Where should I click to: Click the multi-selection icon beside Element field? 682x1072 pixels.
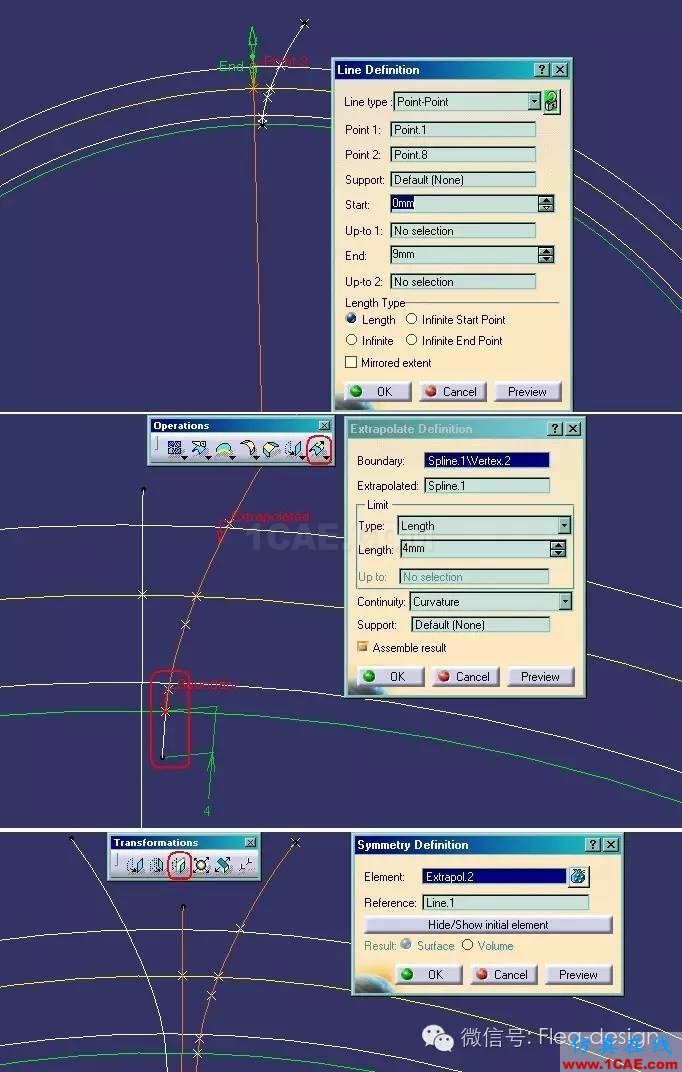pyautogui.click(x=578, y=876)
